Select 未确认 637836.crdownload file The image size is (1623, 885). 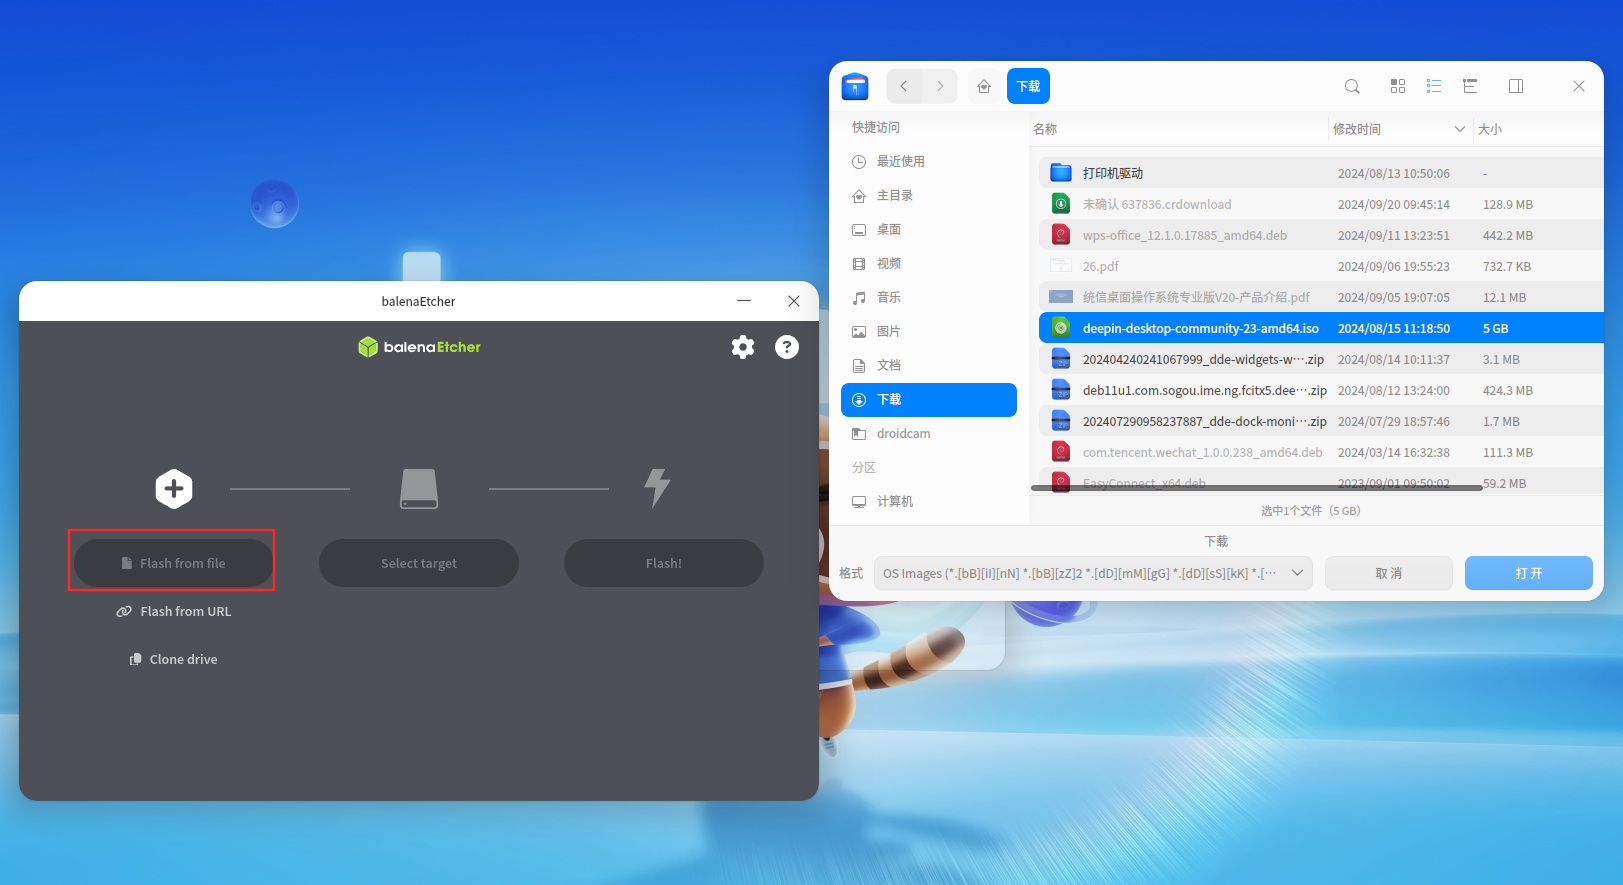1321,204
